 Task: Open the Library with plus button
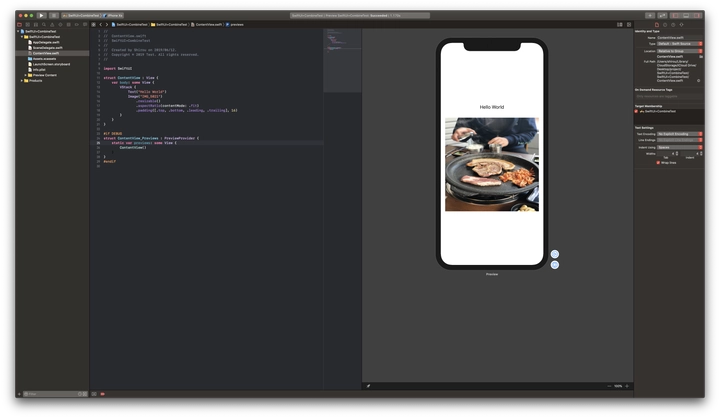650,16
